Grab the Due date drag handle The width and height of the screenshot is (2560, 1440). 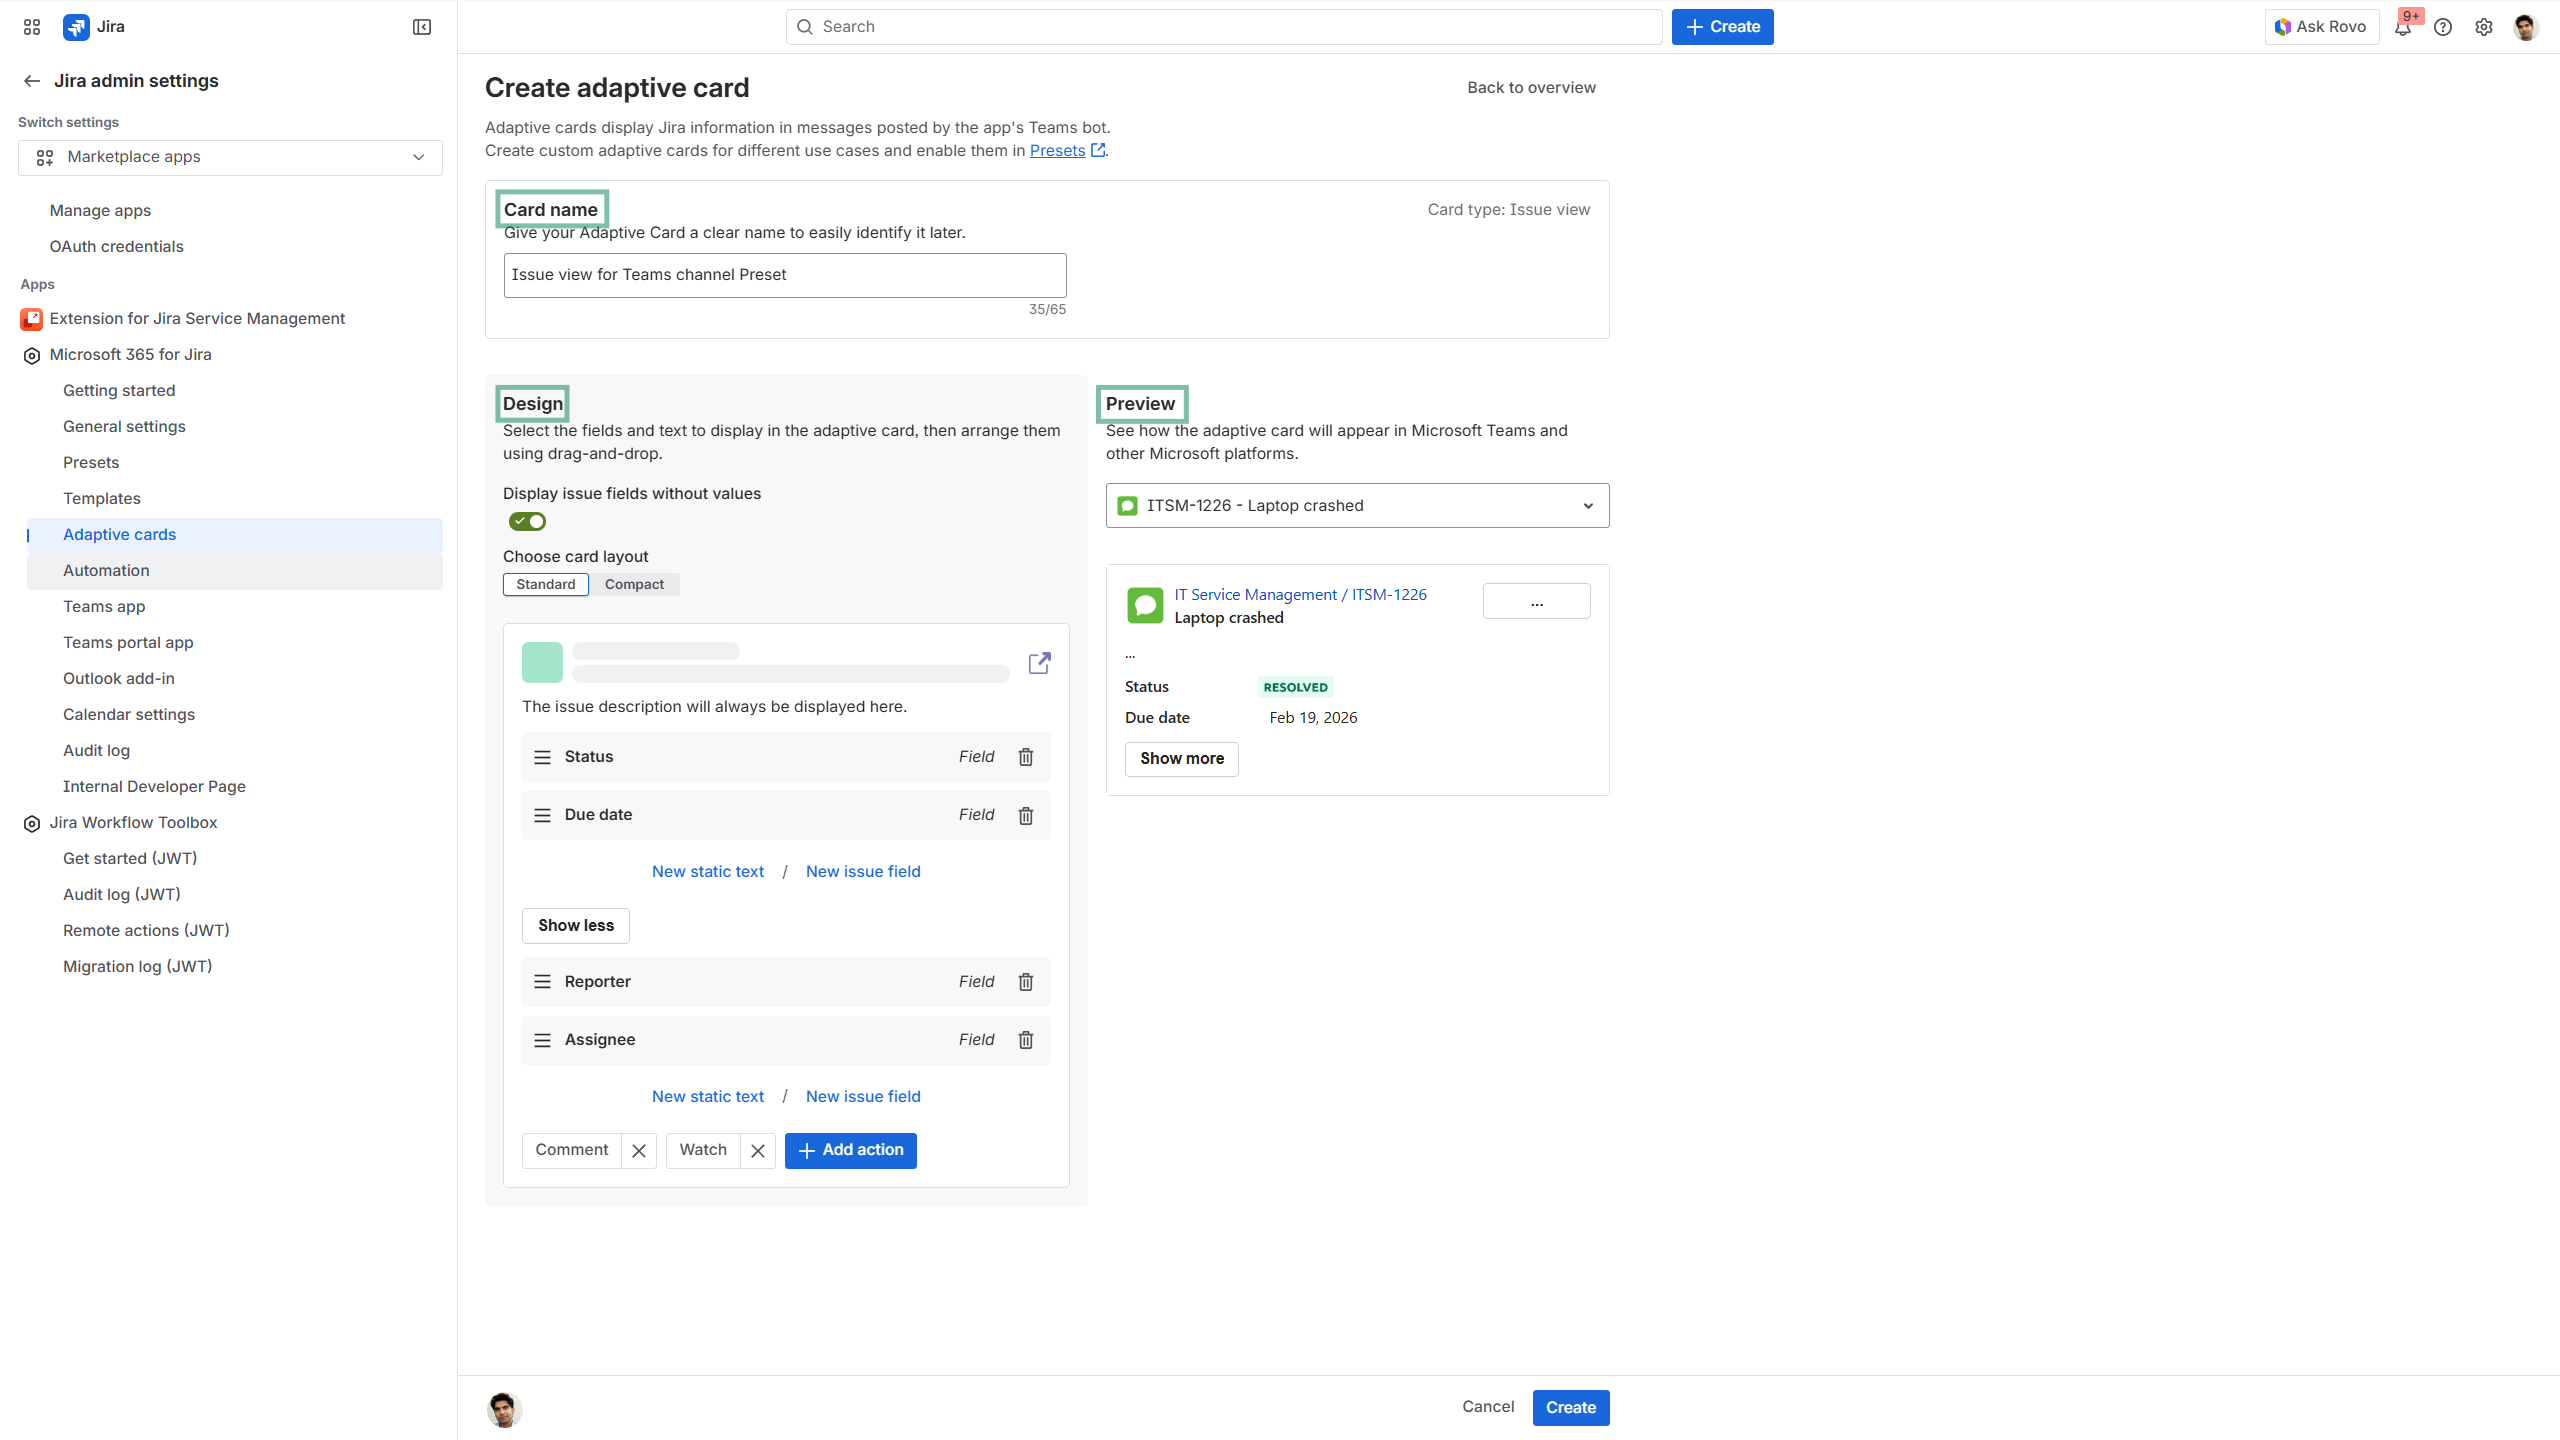542,815
